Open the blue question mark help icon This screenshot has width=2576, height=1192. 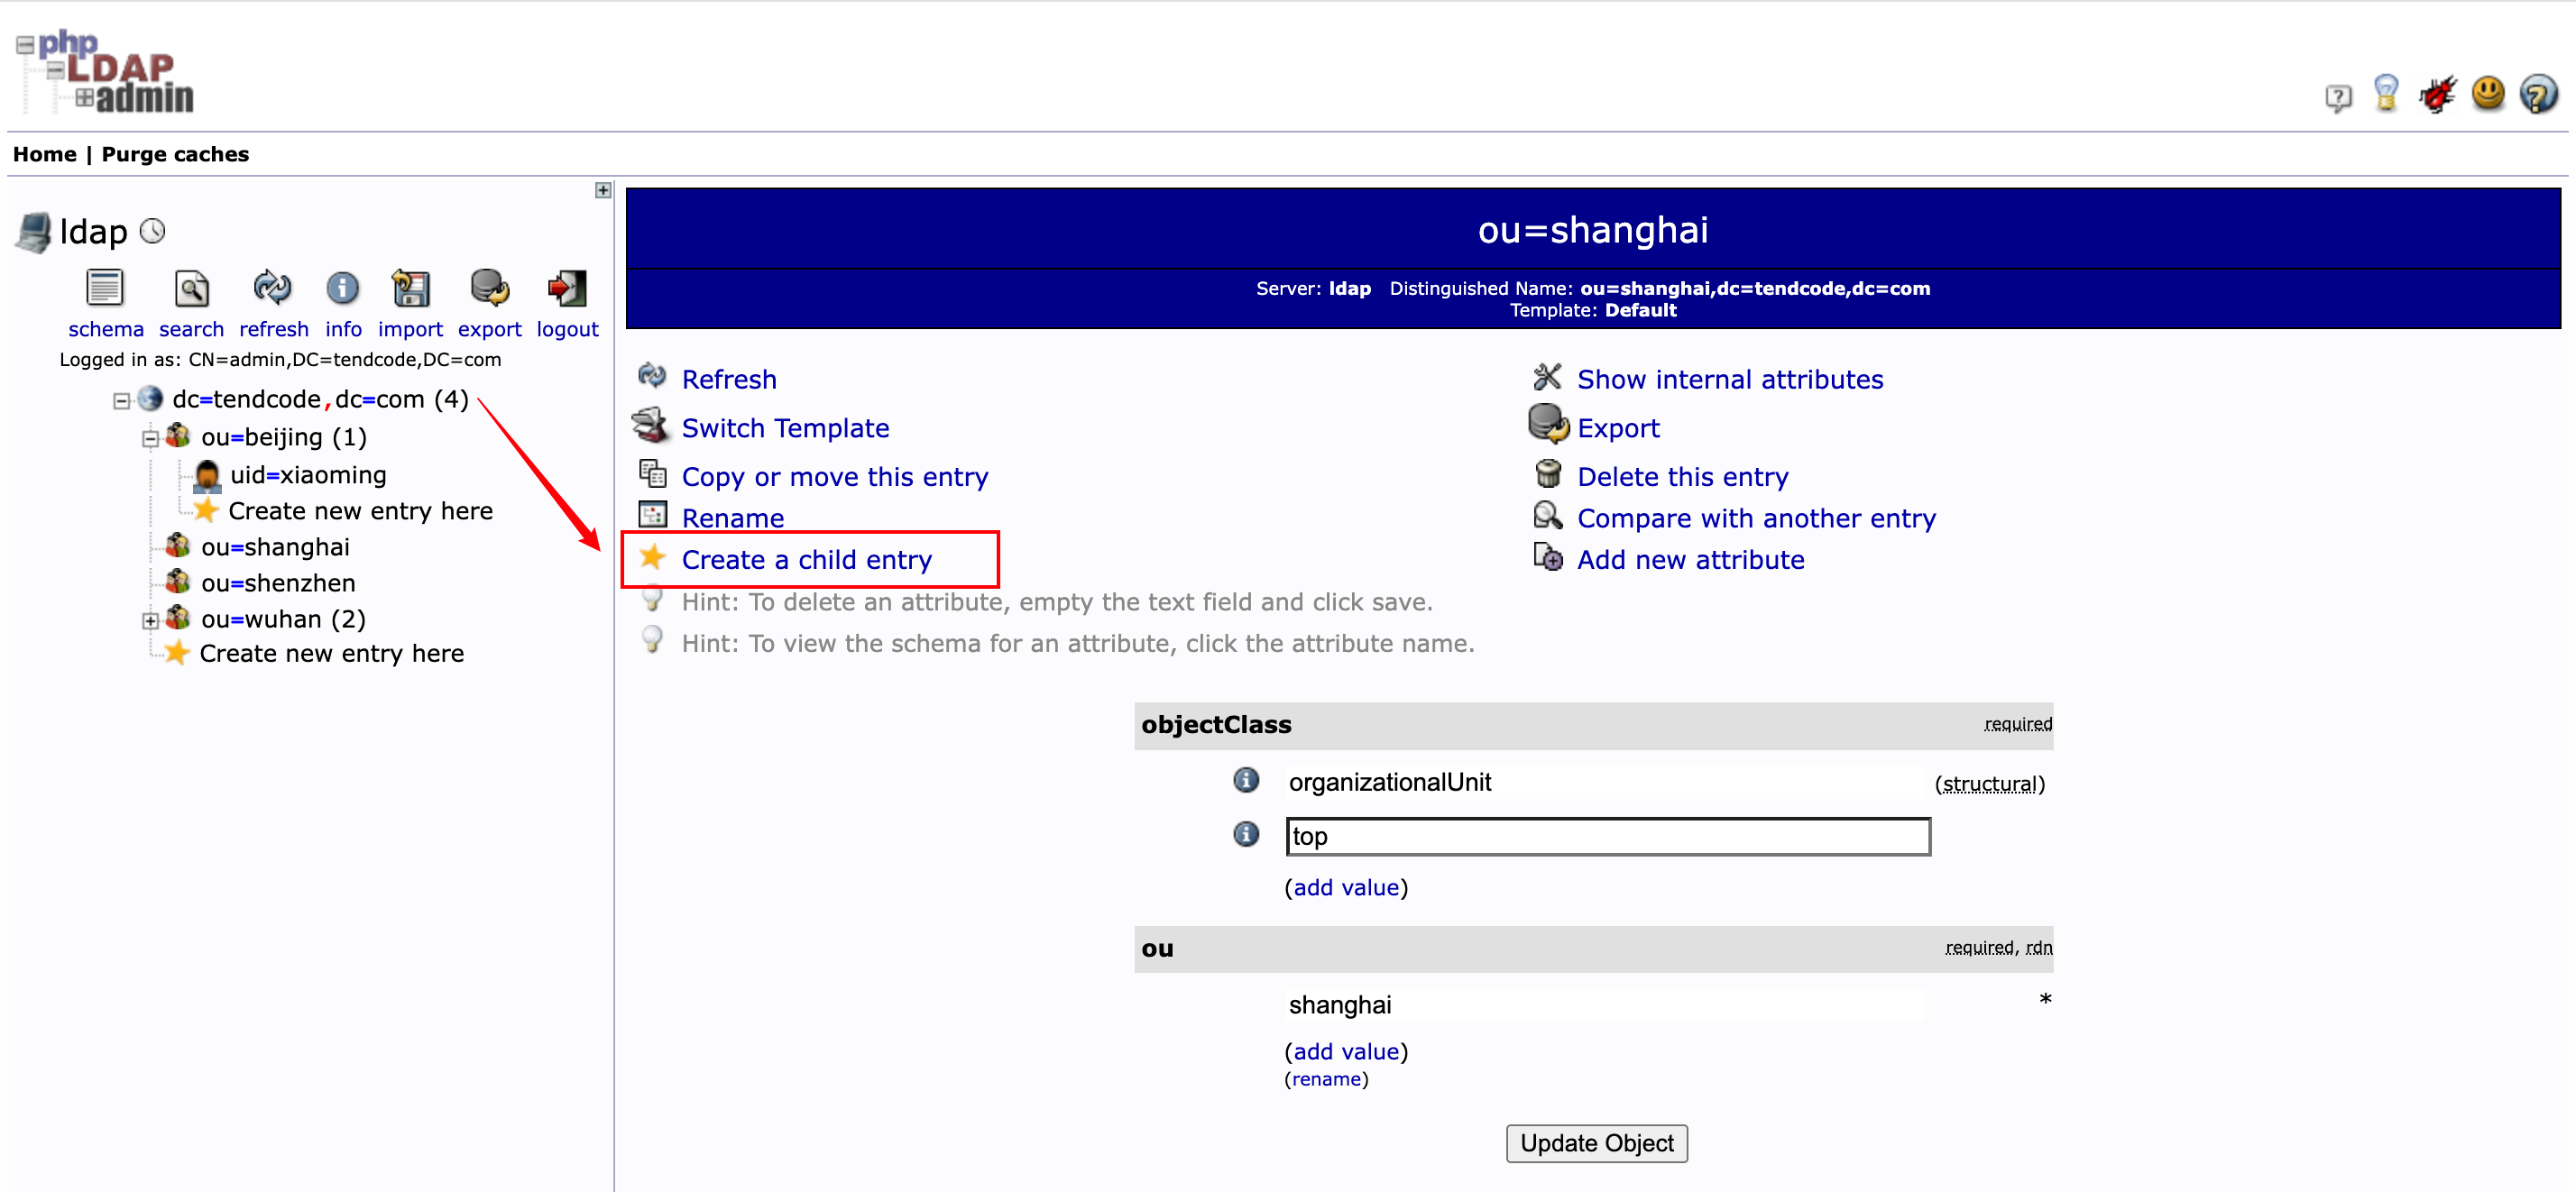coord(2538,94)
